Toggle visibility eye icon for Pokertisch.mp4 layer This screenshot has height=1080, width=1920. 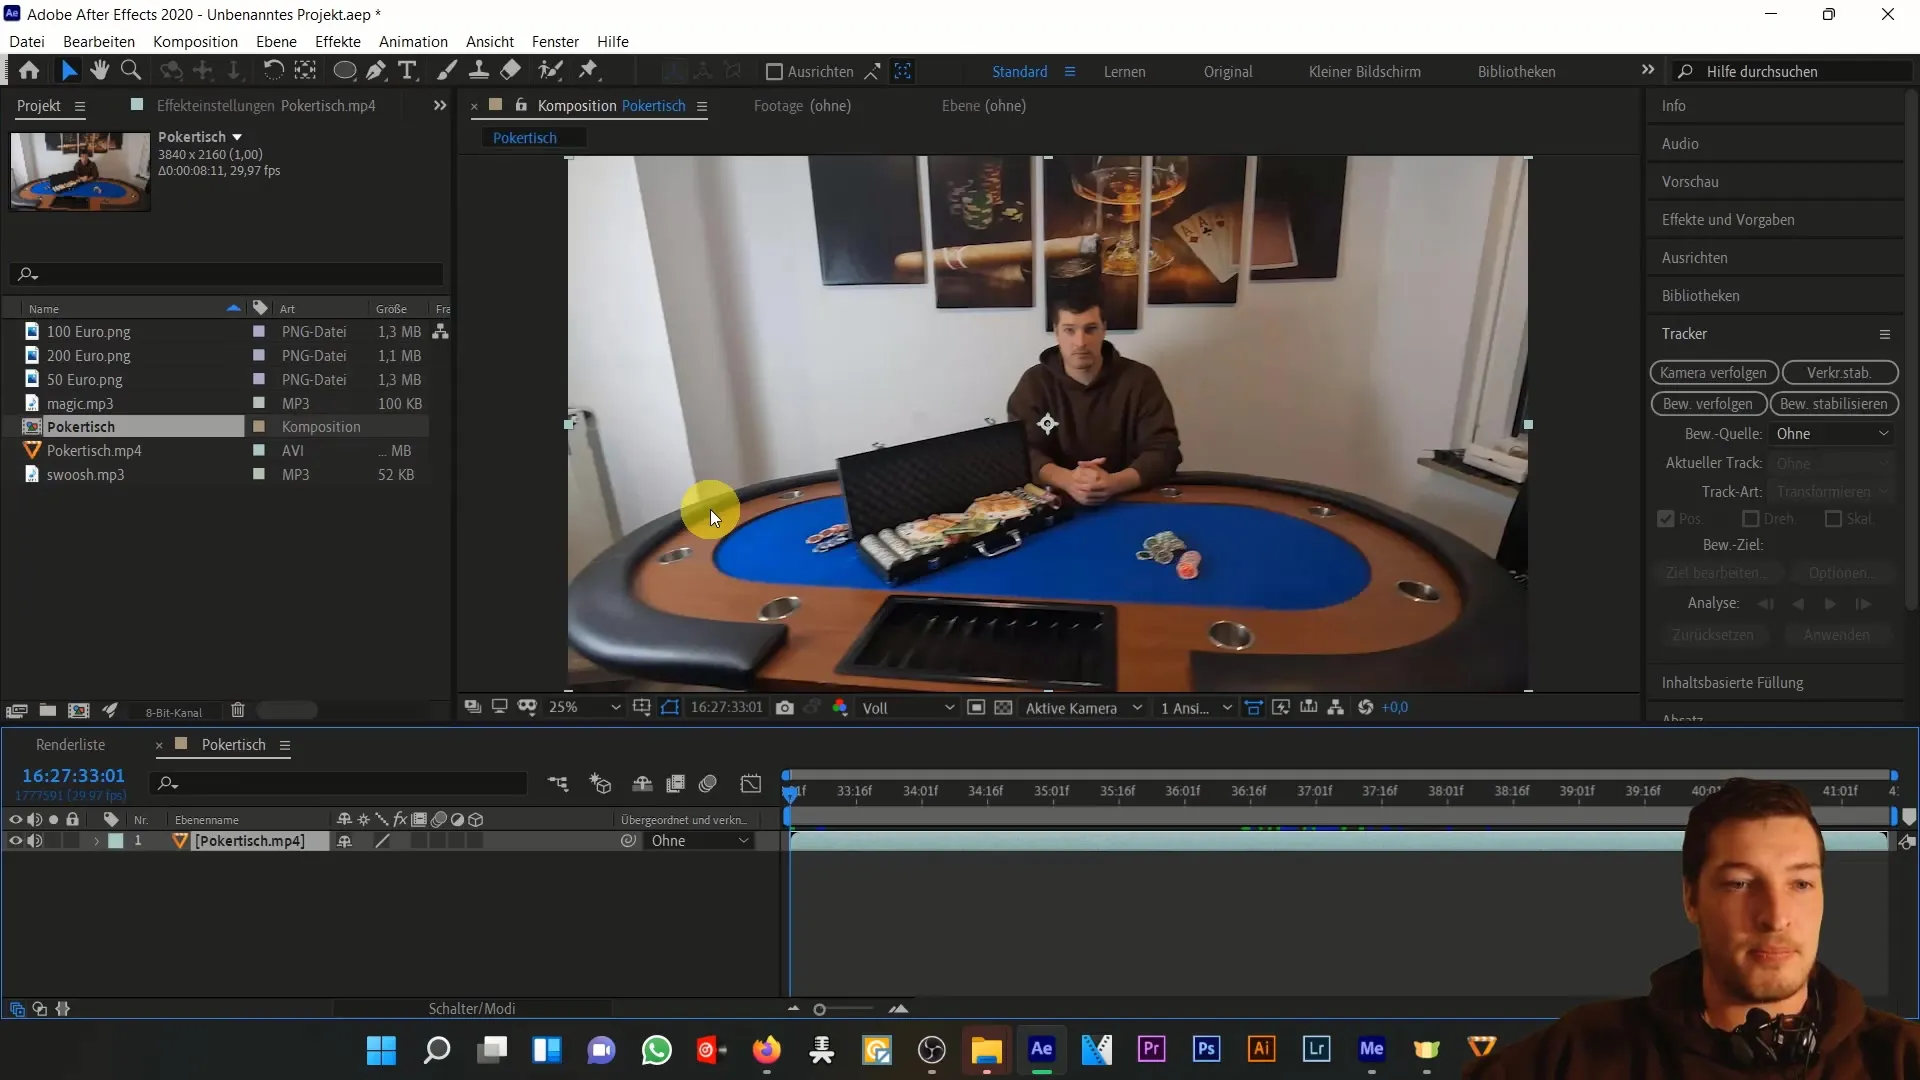pos(13,840)
